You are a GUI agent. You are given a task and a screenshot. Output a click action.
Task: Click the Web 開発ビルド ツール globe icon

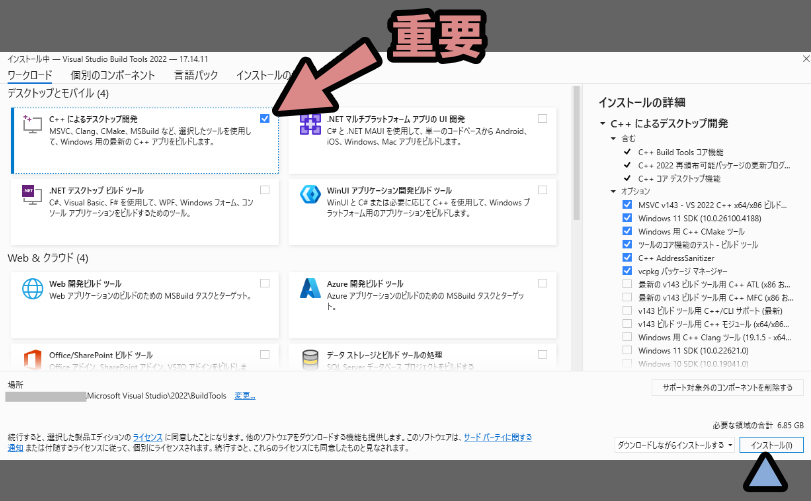point(32,289)
